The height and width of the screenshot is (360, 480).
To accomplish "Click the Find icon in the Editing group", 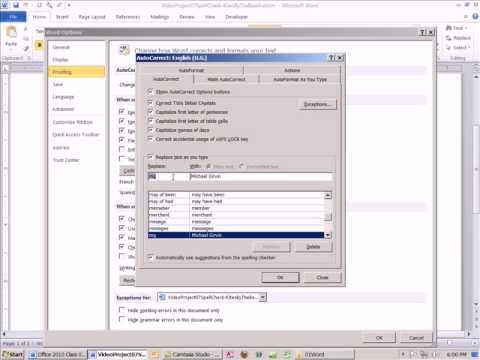I will click(x=449, y=28).
